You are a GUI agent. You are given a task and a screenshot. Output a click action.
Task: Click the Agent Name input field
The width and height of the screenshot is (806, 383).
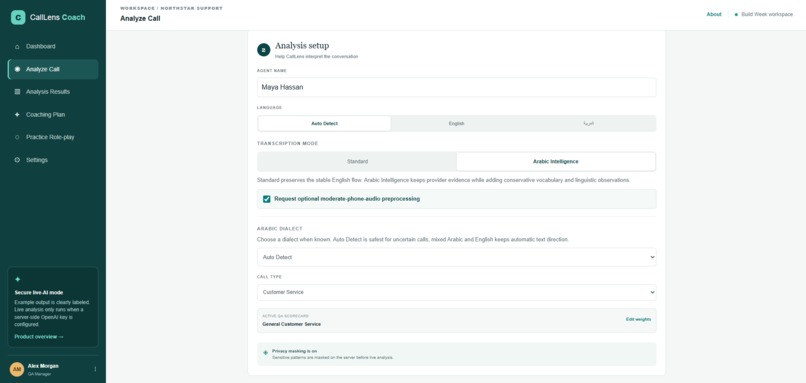(x=456, y=87)
